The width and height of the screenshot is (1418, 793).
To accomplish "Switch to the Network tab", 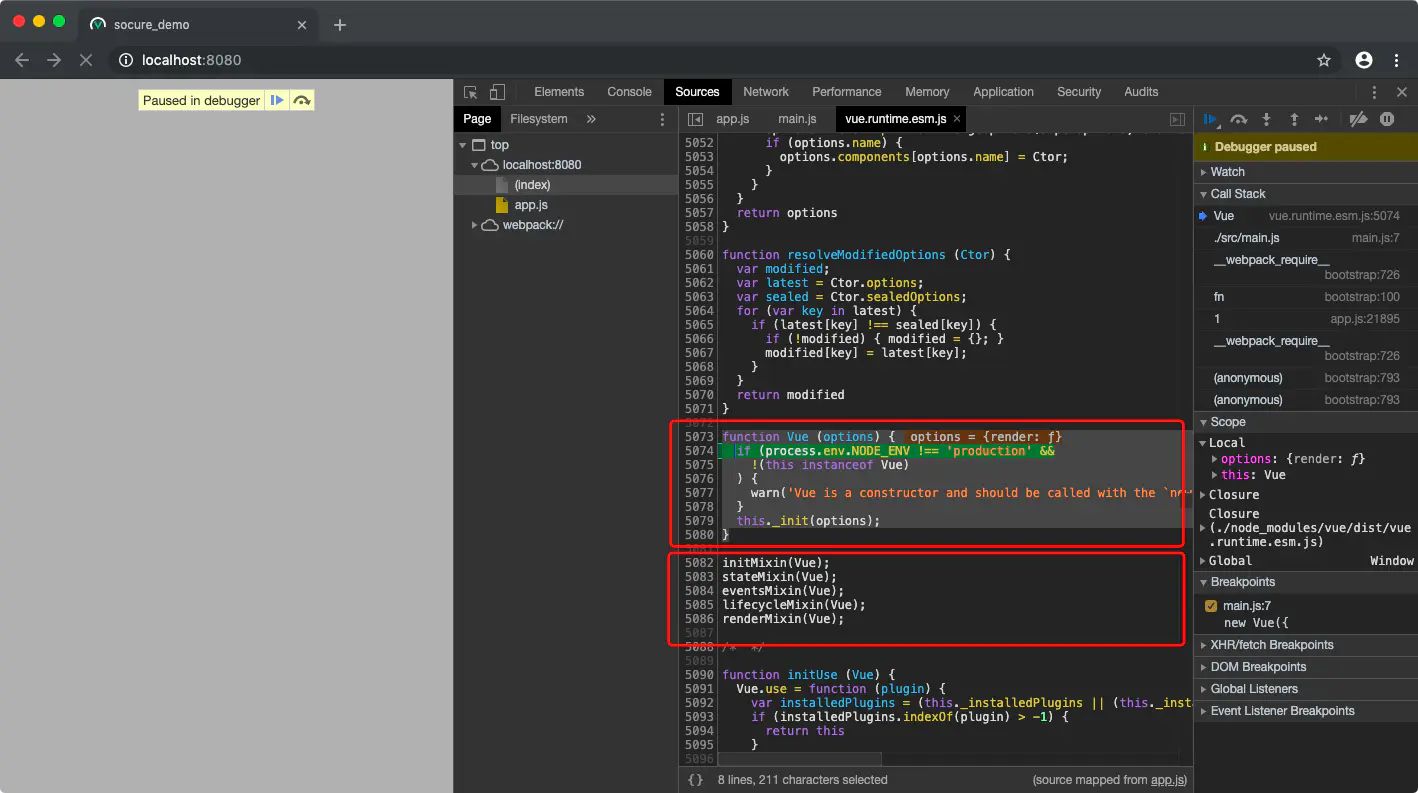I will tap(766, 92).
